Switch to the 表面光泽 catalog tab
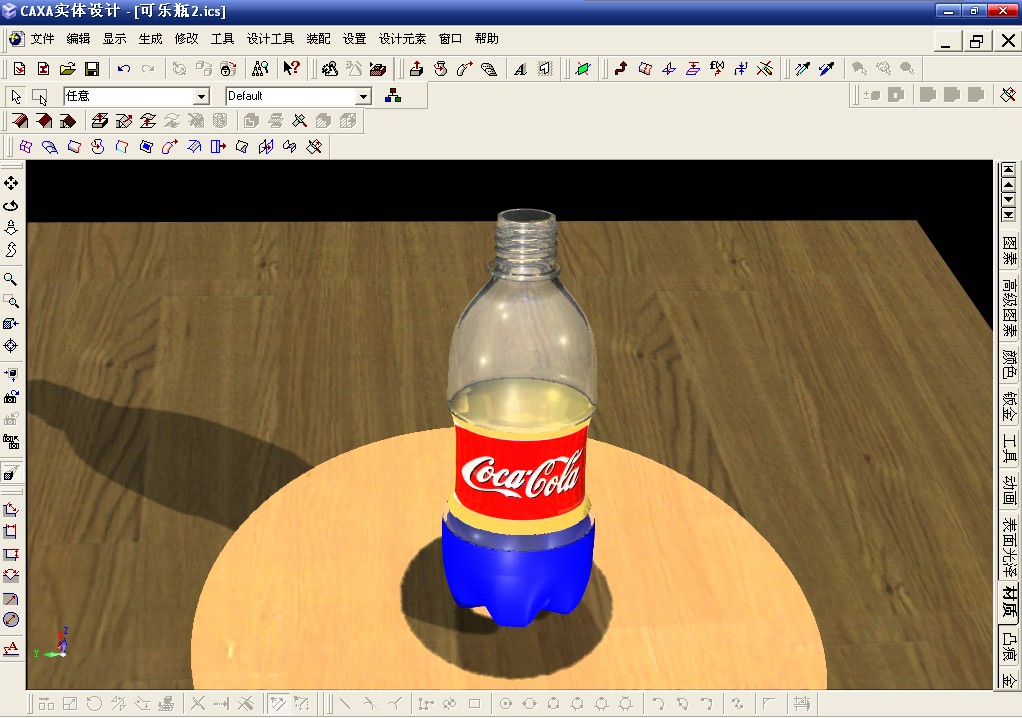1022x718 pixels. (1009, 546)
